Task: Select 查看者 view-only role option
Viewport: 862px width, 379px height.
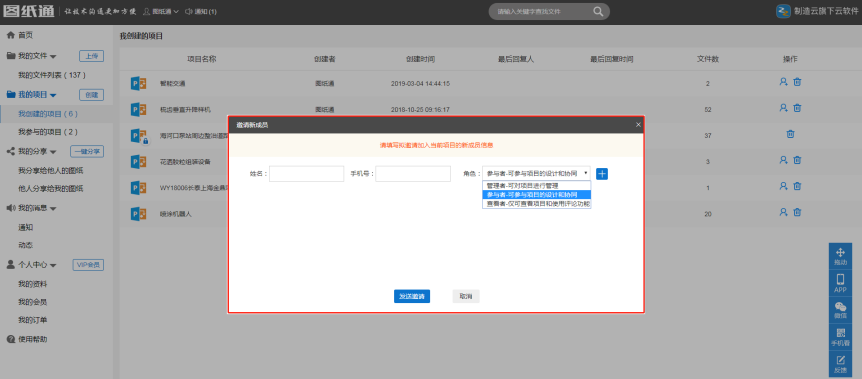Action: (537, 204)
